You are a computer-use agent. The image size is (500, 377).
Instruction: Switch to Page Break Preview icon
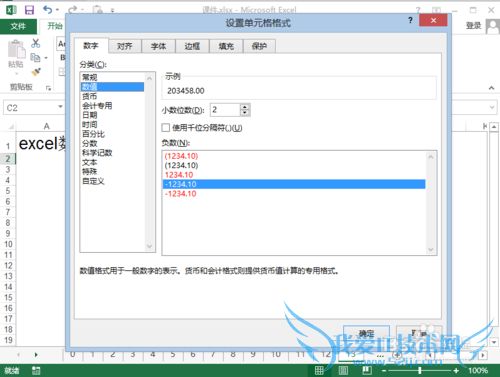point(367,370)
